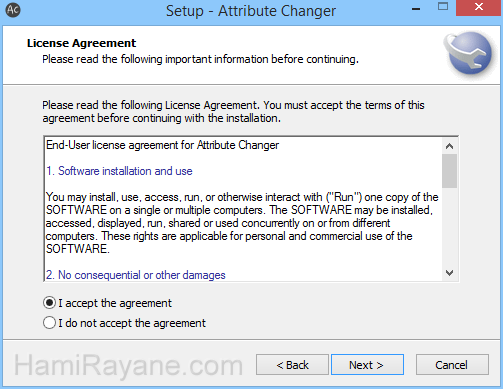The height and width of the screenshot is (389, 503).
Task: Cancel the setup wizard
Action: [x=452, y=365]
